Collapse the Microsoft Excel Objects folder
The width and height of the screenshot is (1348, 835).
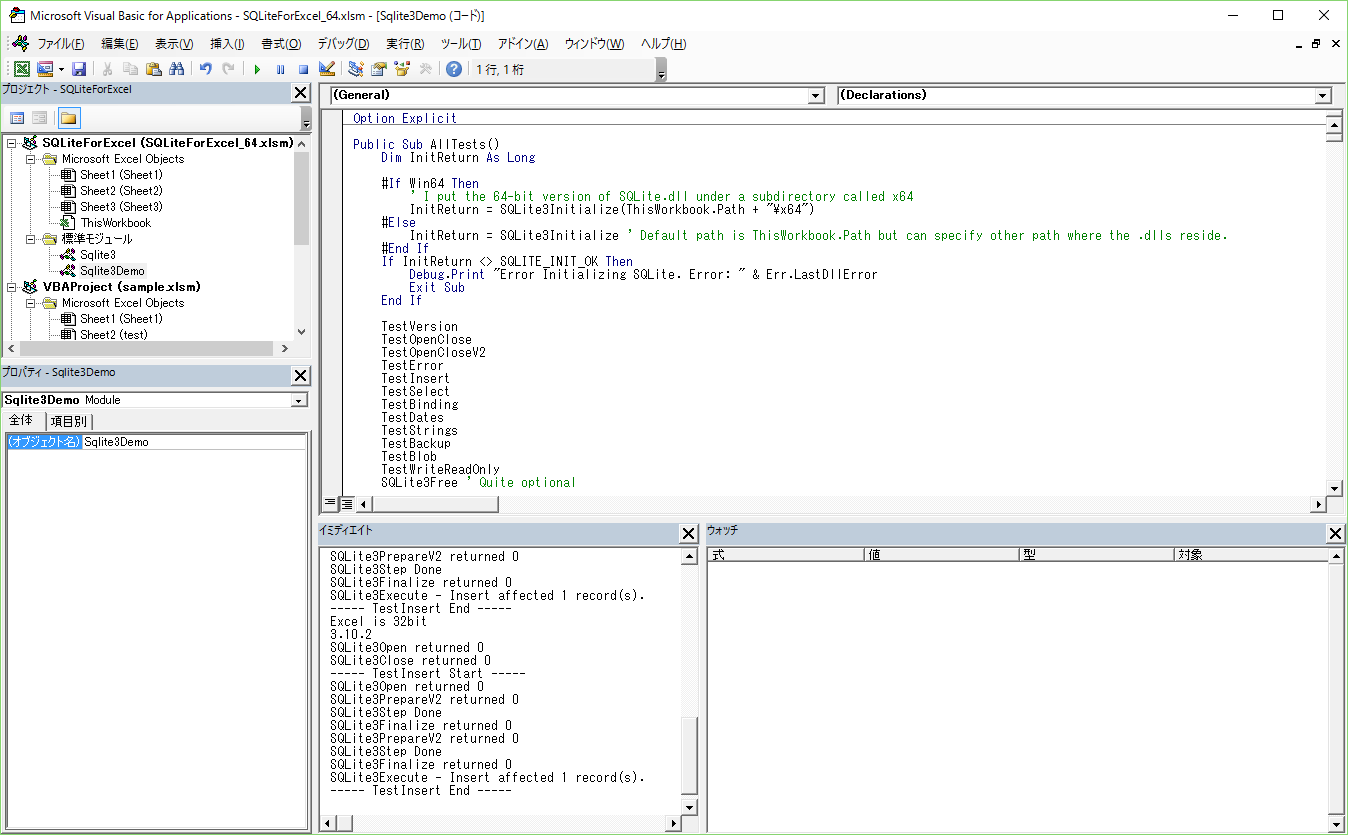coord(30,158)
